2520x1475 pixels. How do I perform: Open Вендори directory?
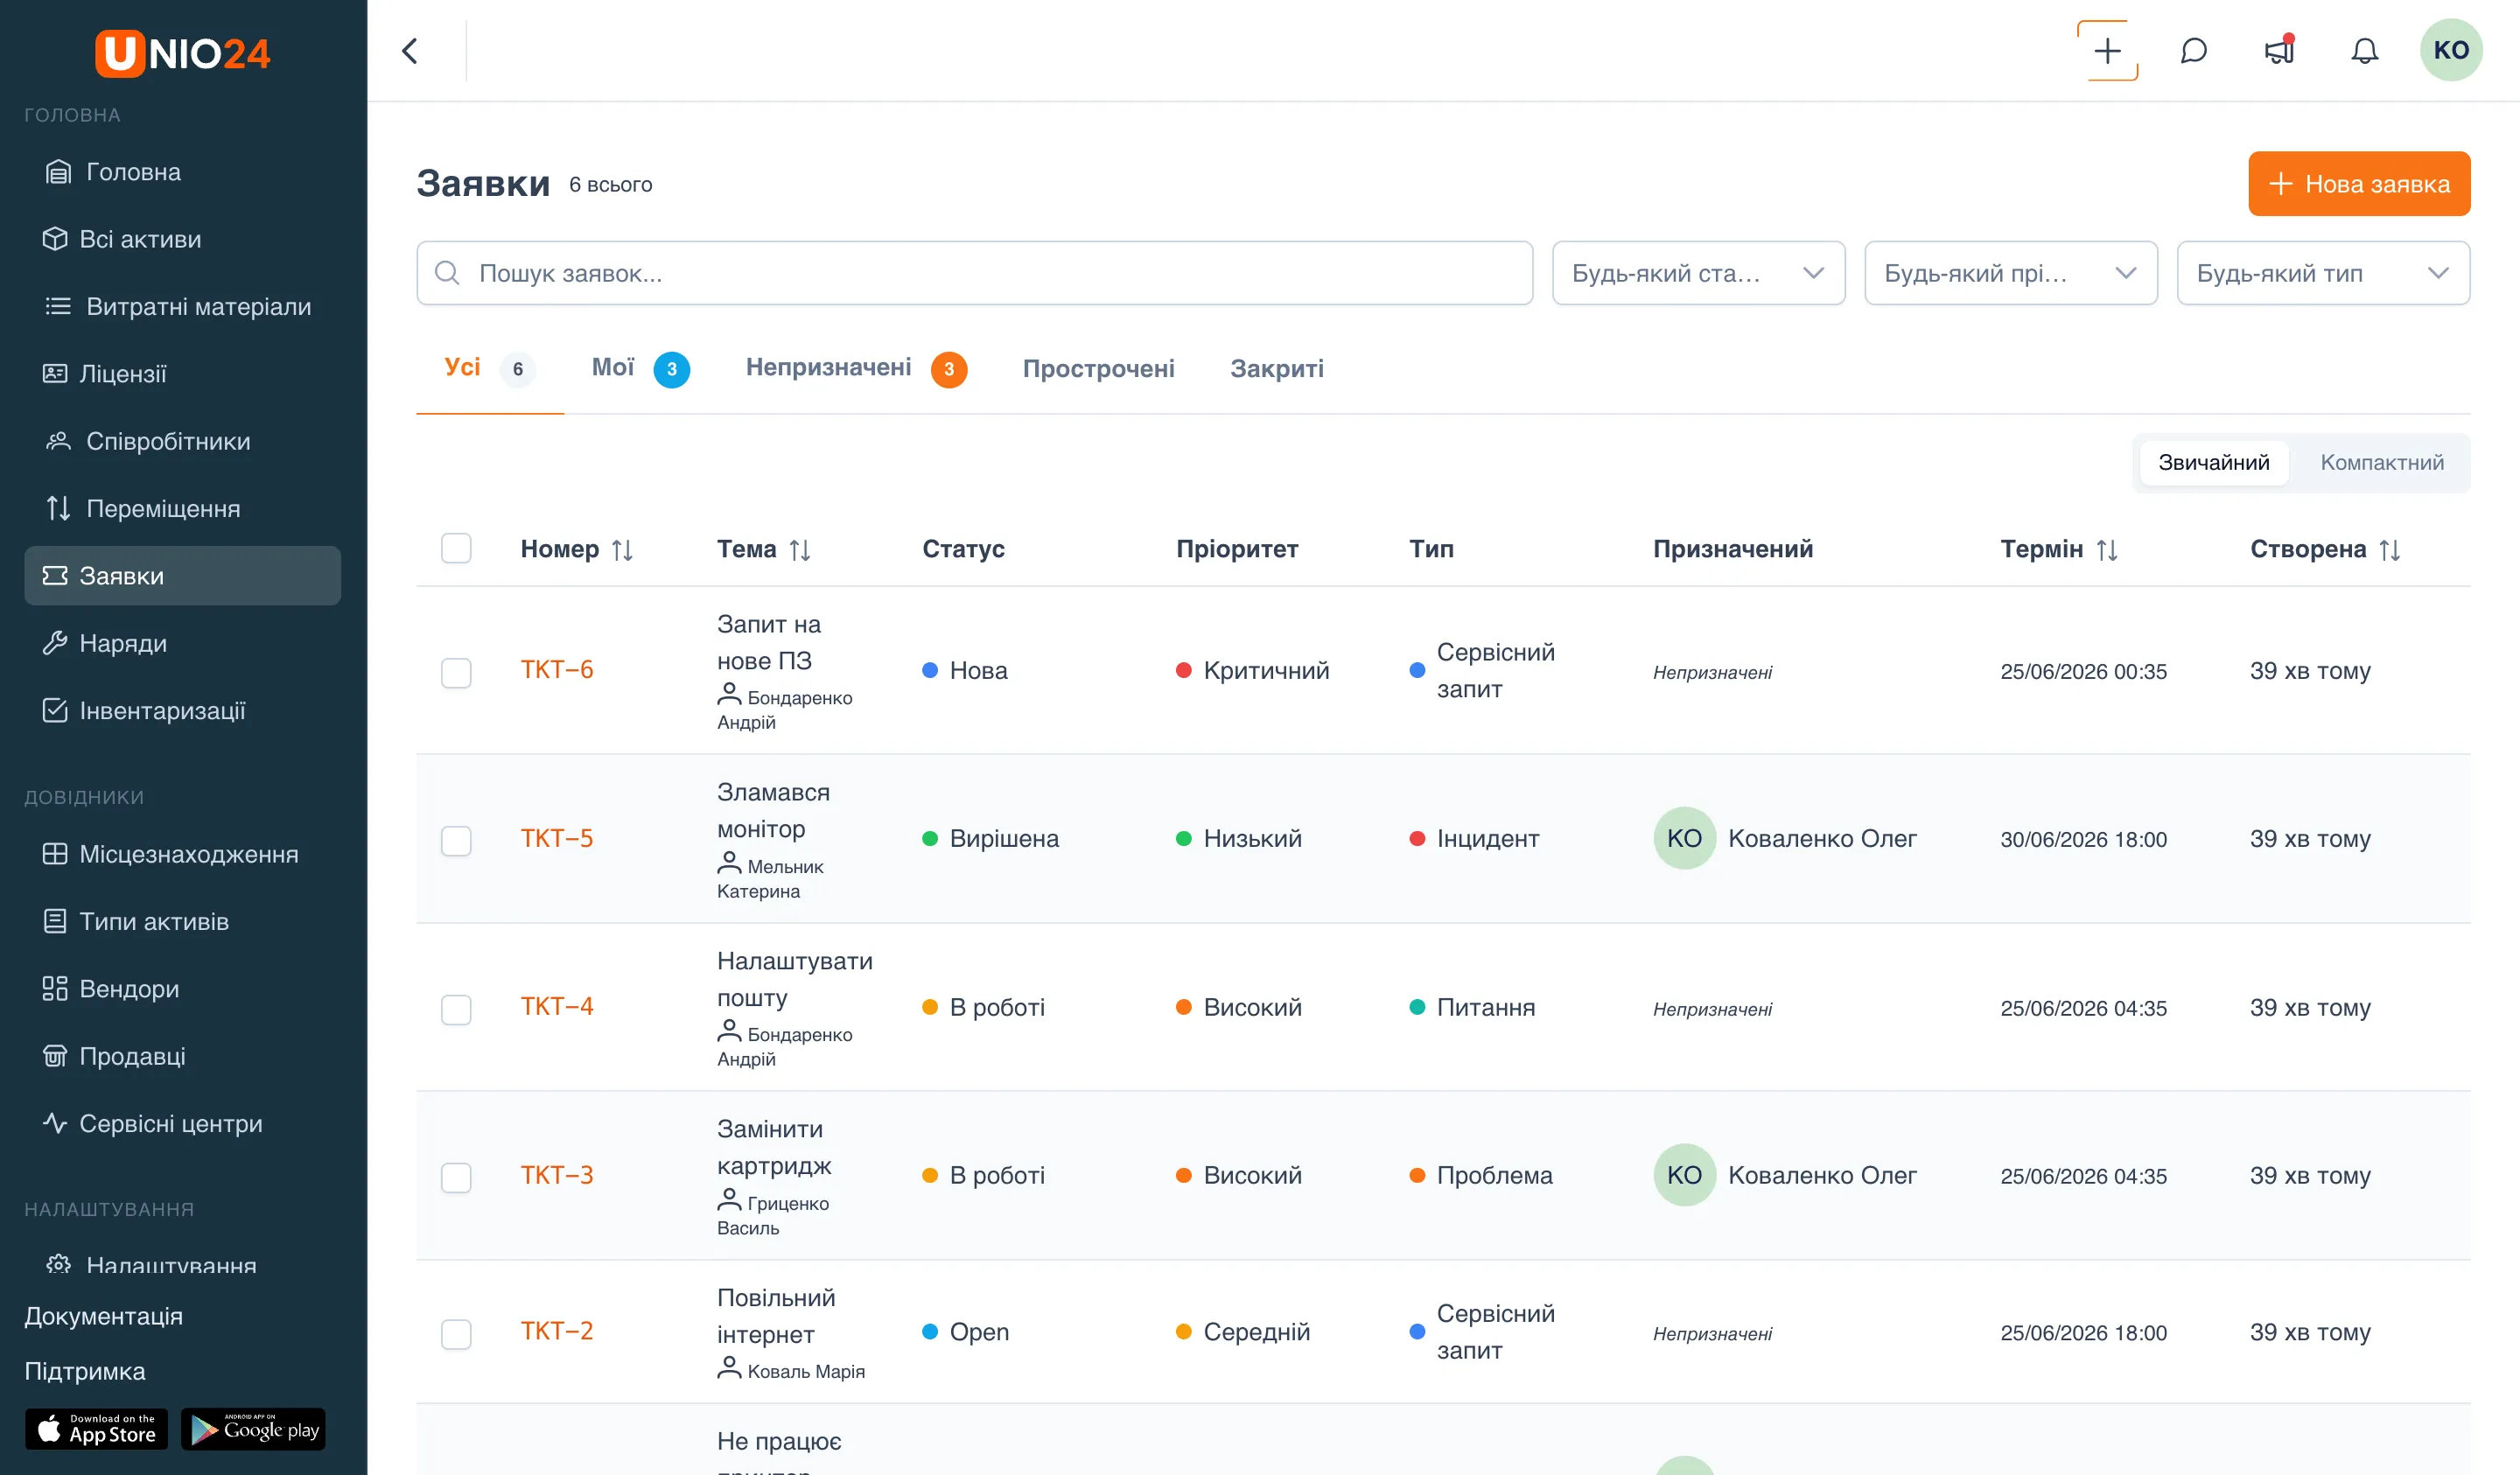click(x=183, y=989)
